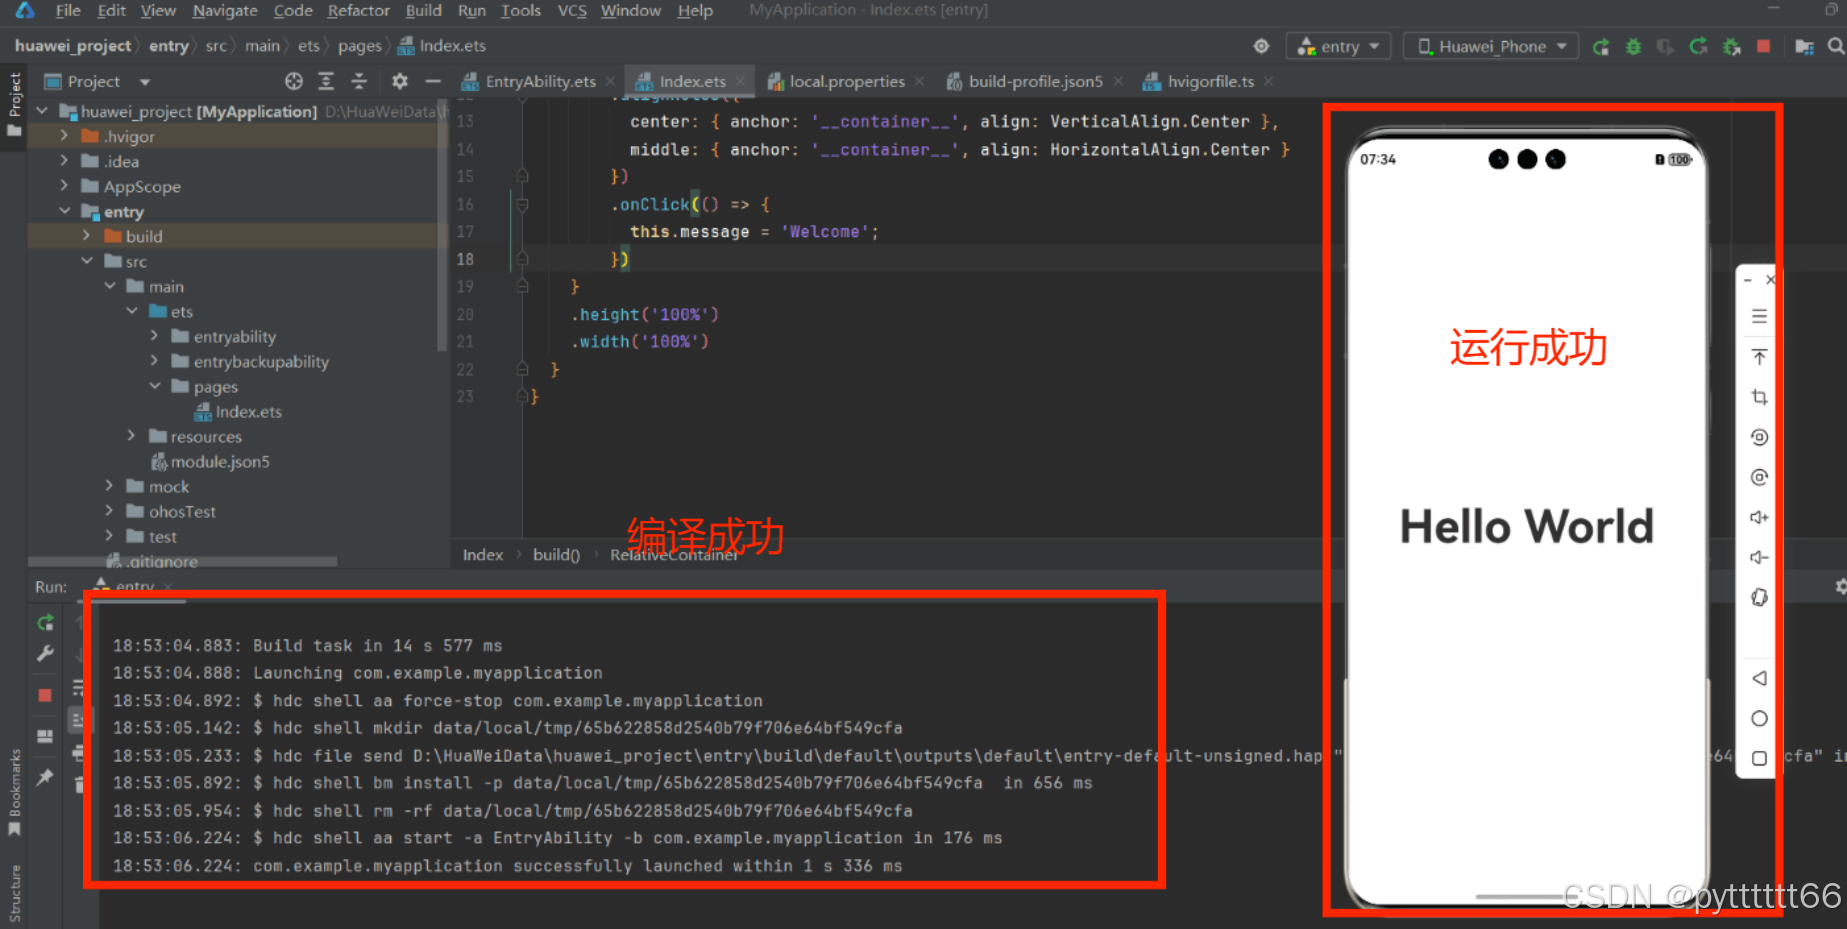The height and width of the screenshot is (929, 1847).
Task: Click the emulator recent apps square button
Action: tap(1759, 758)
